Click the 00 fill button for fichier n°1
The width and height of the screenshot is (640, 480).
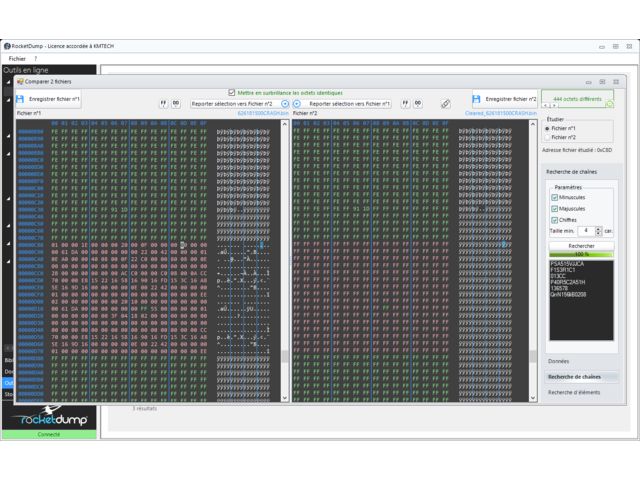point(176,104)
